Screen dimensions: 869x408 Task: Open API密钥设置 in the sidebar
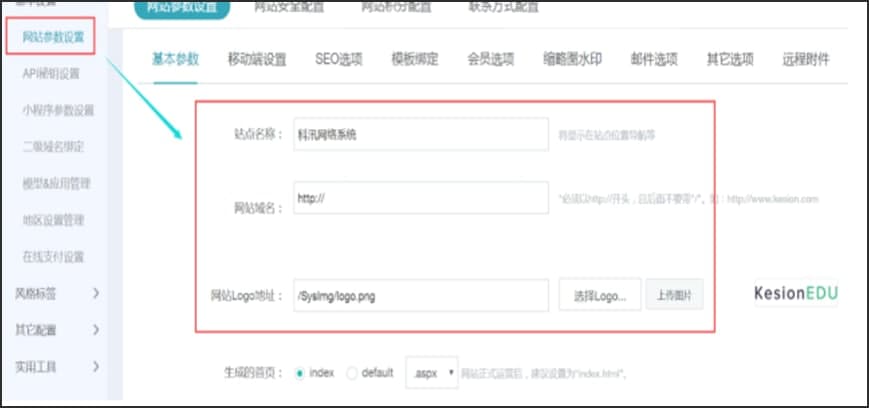click(51, 74)
